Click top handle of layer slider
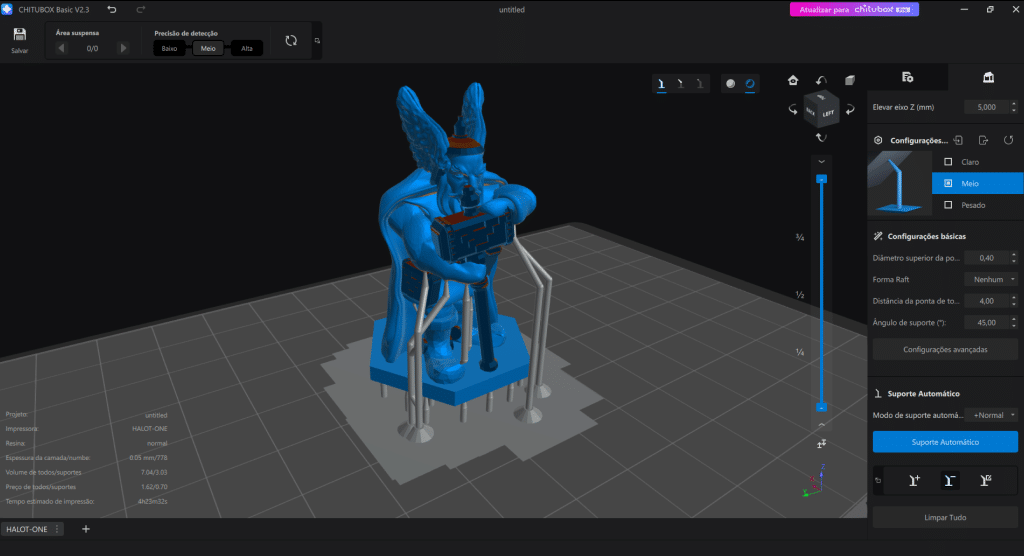The height and width of the screenshot is (556, 1024). [822, 178]
